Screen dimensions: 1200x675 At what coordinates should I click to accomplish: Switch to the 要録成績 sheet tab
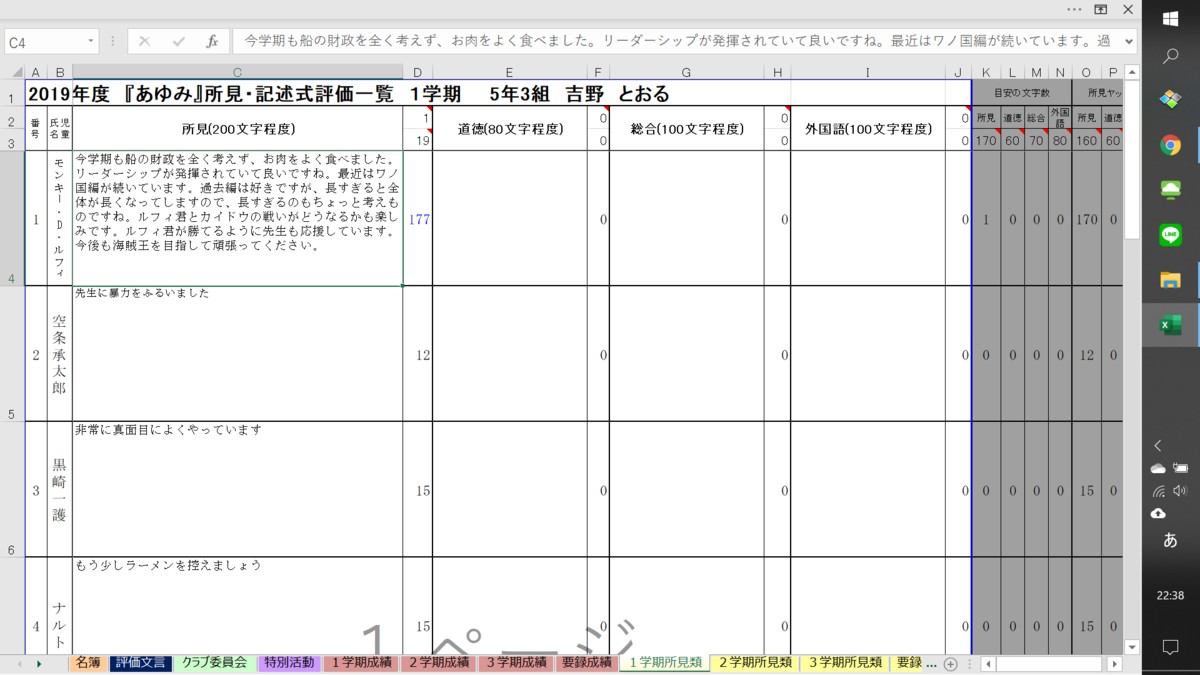click(x=587, y=663)
